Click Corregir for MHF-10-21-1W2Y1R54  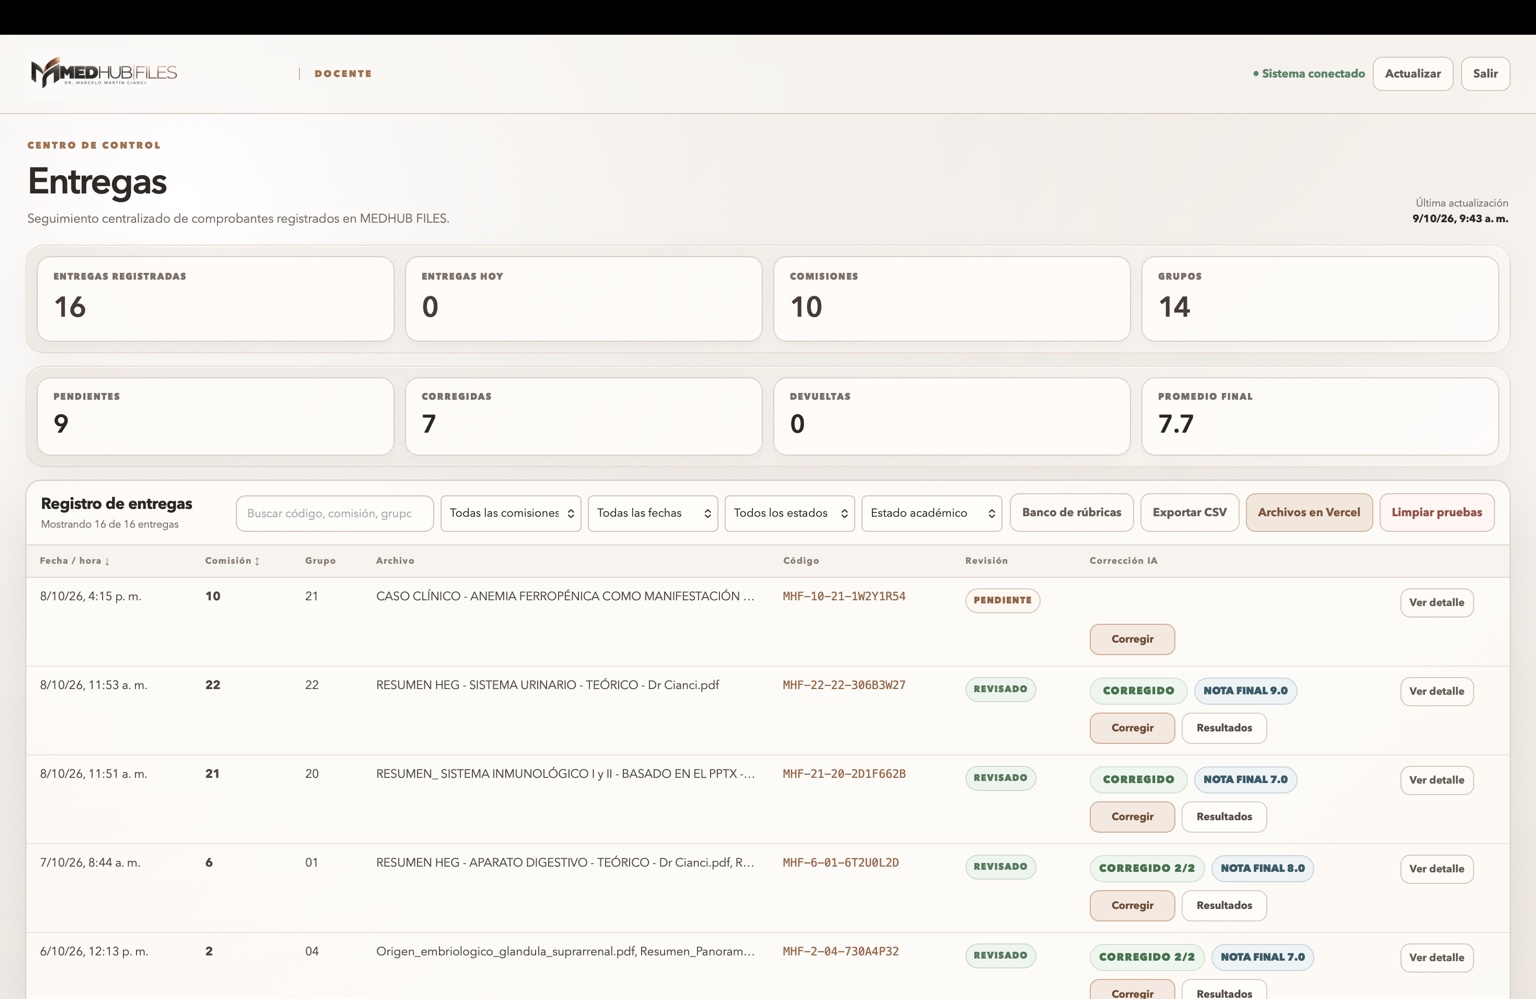tap(1132, 639)
